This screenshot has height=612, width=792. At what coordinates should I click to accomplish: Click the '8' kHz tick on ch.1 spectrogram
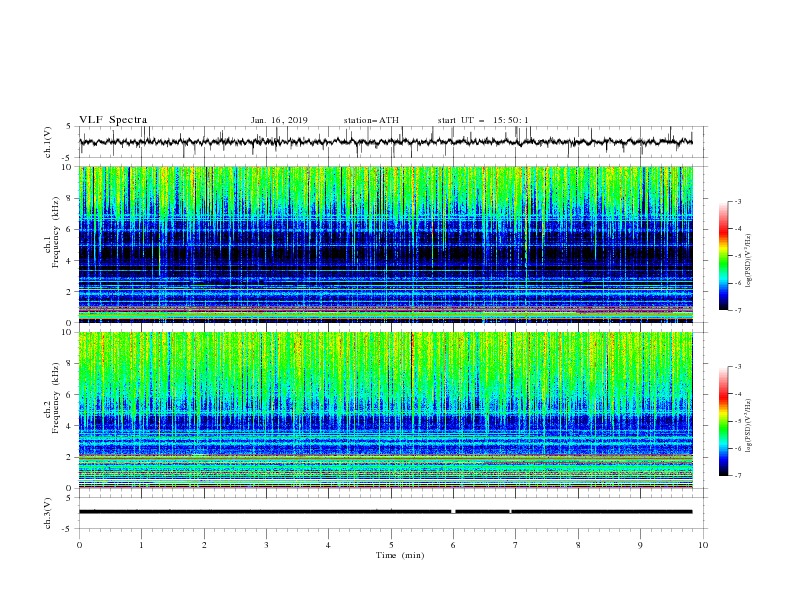point(70,198)
